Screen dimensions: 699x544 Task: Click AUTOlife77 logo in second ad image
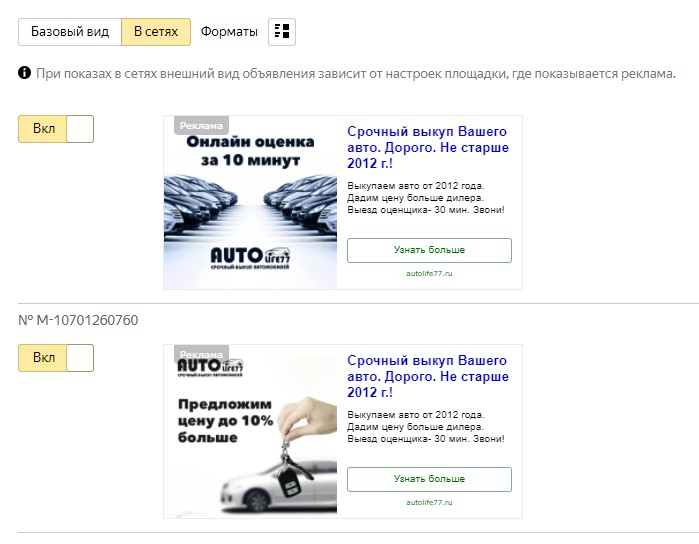[x=210, y=368]
